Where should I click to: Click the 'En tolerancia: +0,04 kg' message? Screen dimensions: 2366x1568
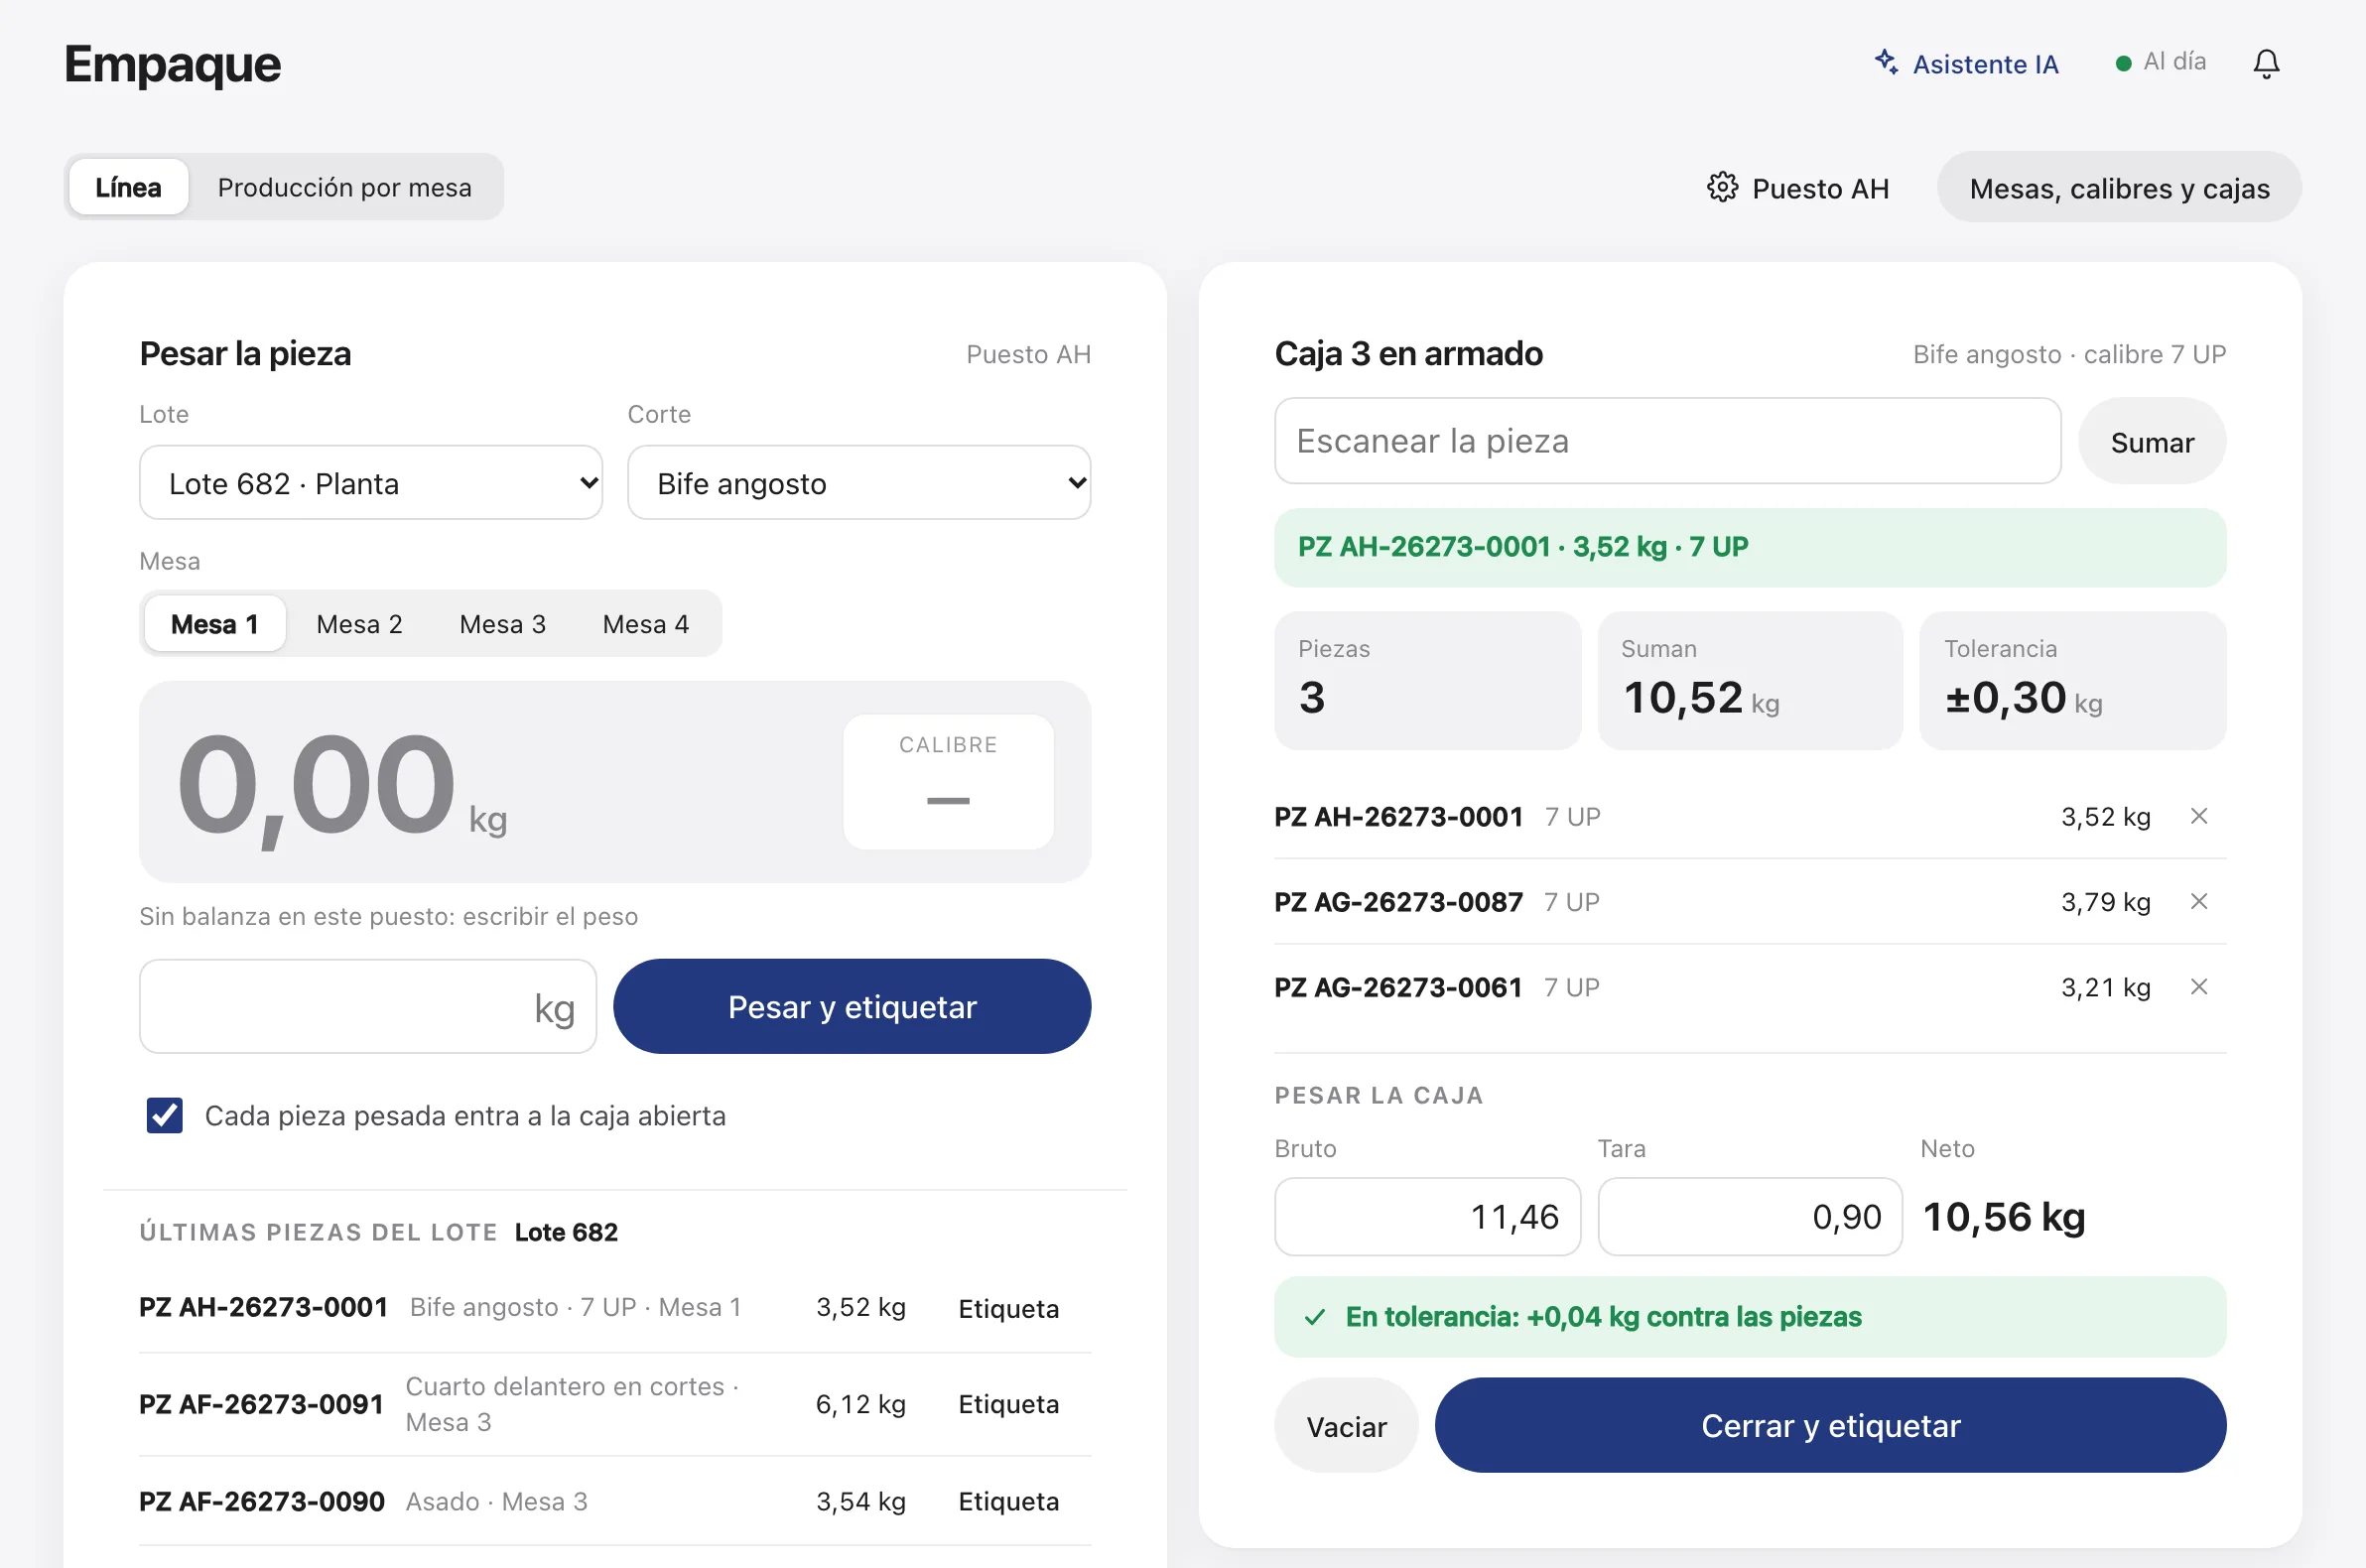tap(1750, 1316)
